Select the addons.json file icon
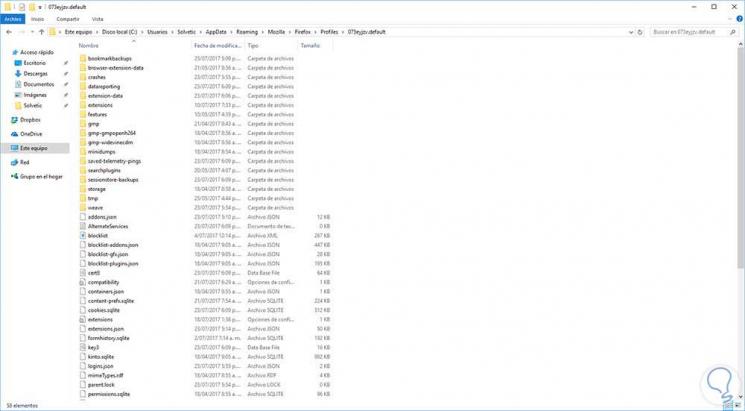Image resolution: width=745 pixels, height=411 pixels. point(83,217)
